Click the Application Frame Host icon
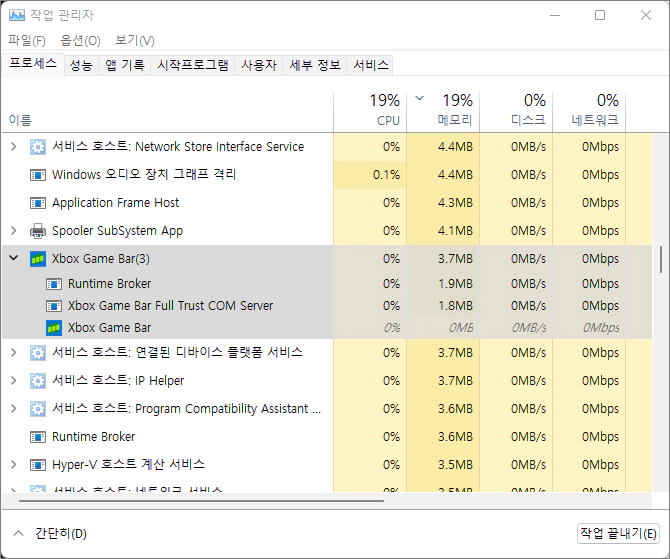This screenshot has width=670, height=559. click(38, 203)
